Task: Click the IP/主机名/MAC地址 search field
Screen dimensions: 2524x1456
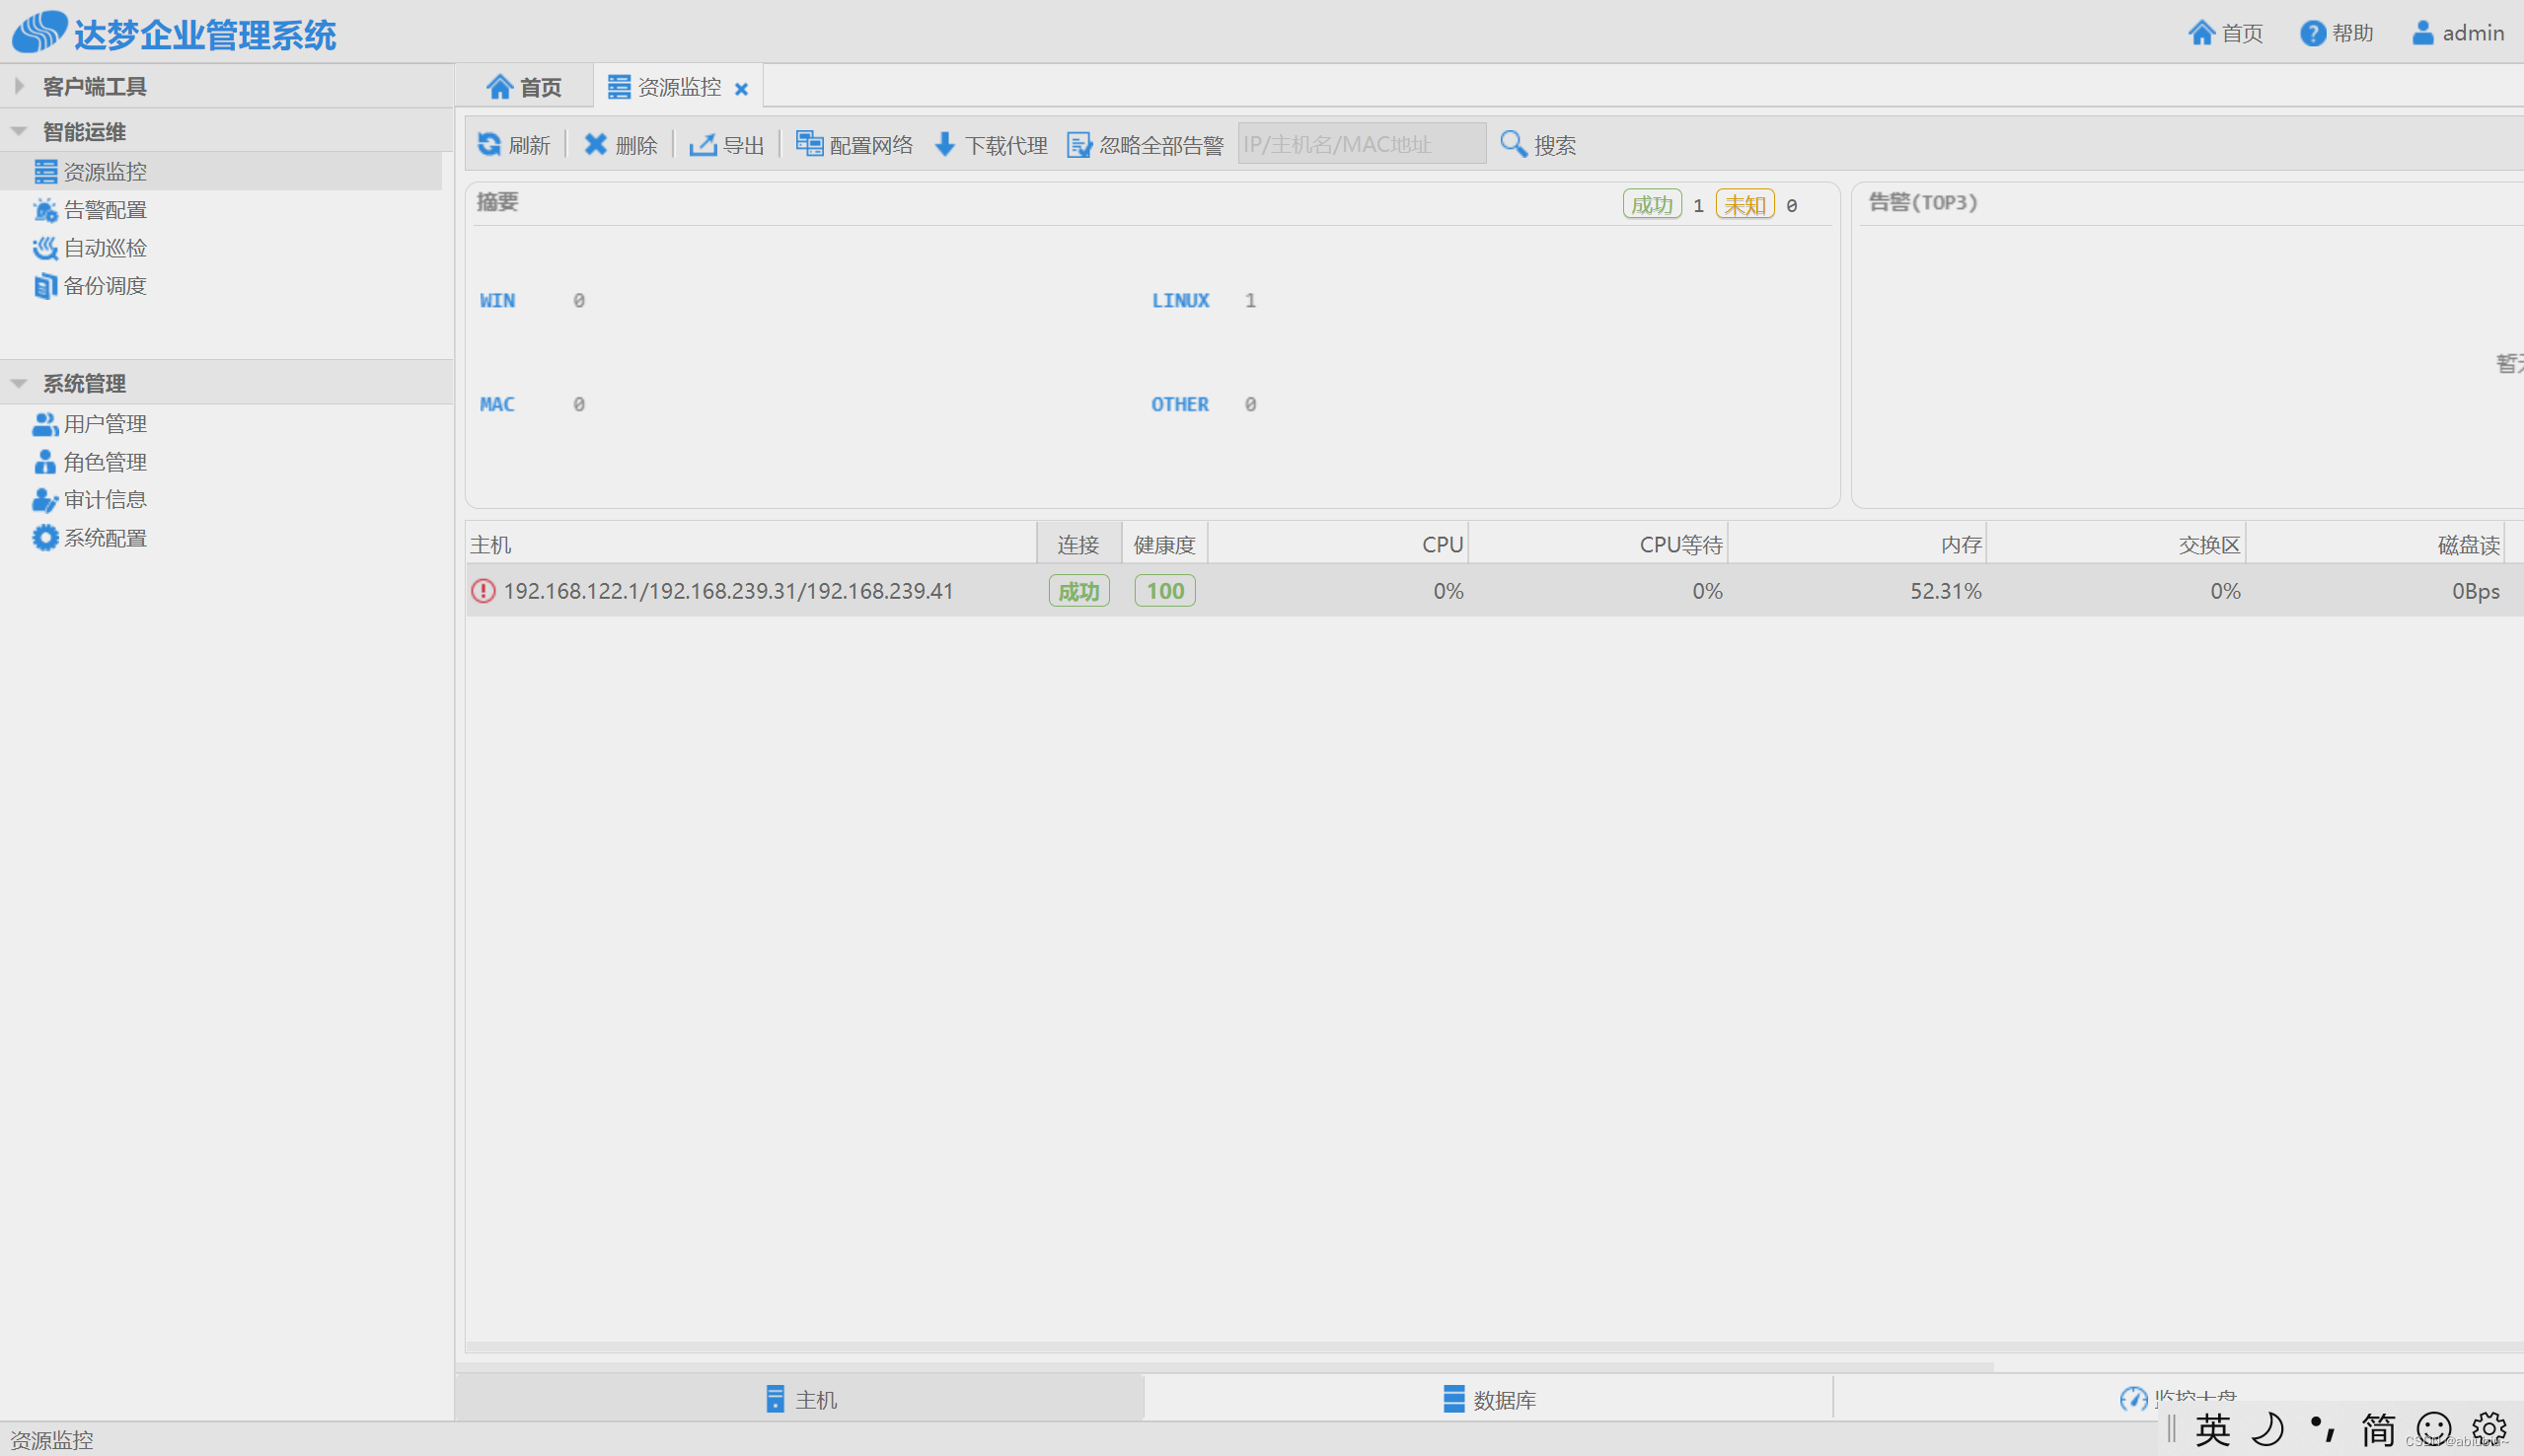Action: 1362,144
